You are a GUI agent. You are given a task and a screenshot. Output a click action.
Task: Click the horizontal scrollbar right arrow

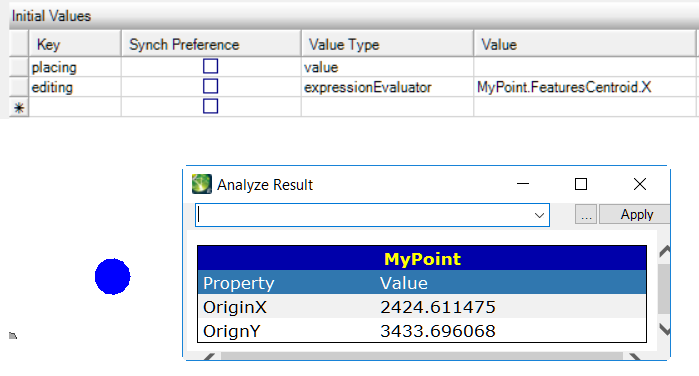point(635,356)
